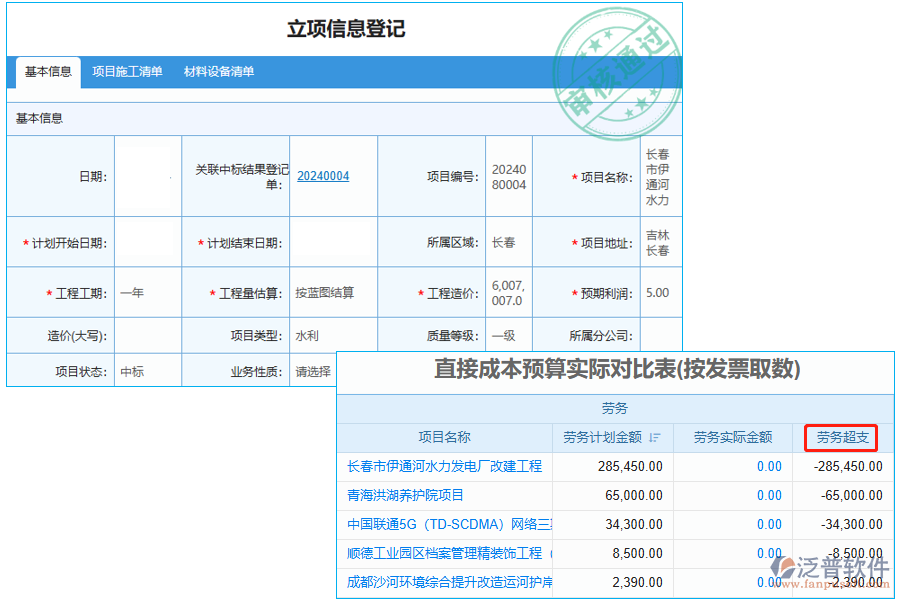This screenshot has height=600, width=900.
Task: Open the 项目施工清单 tab
Action: pyautogui.click(x=127, y=71)
